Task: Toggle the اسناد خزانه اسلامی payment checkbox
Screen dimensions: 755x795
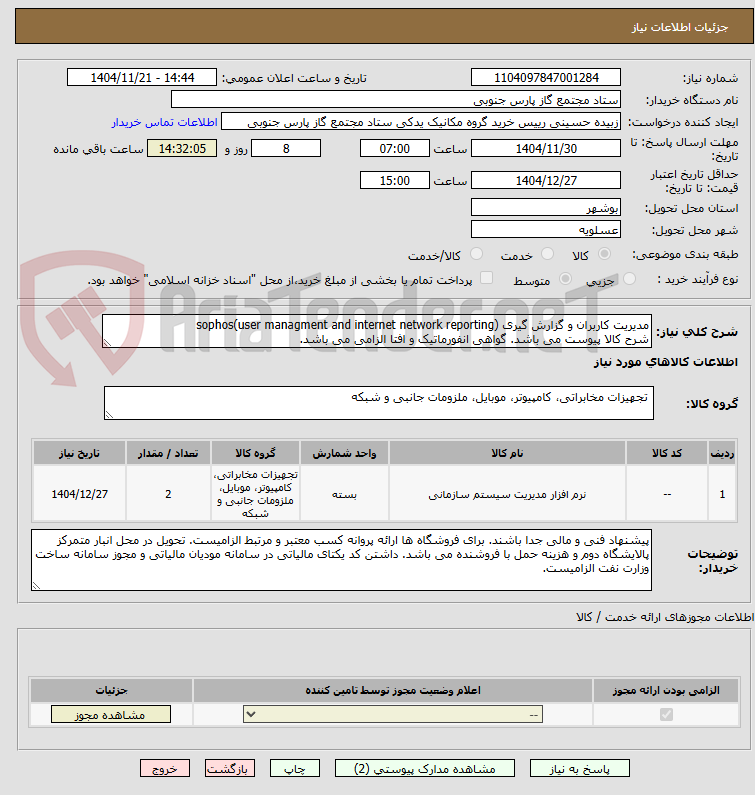Action: 486,278
